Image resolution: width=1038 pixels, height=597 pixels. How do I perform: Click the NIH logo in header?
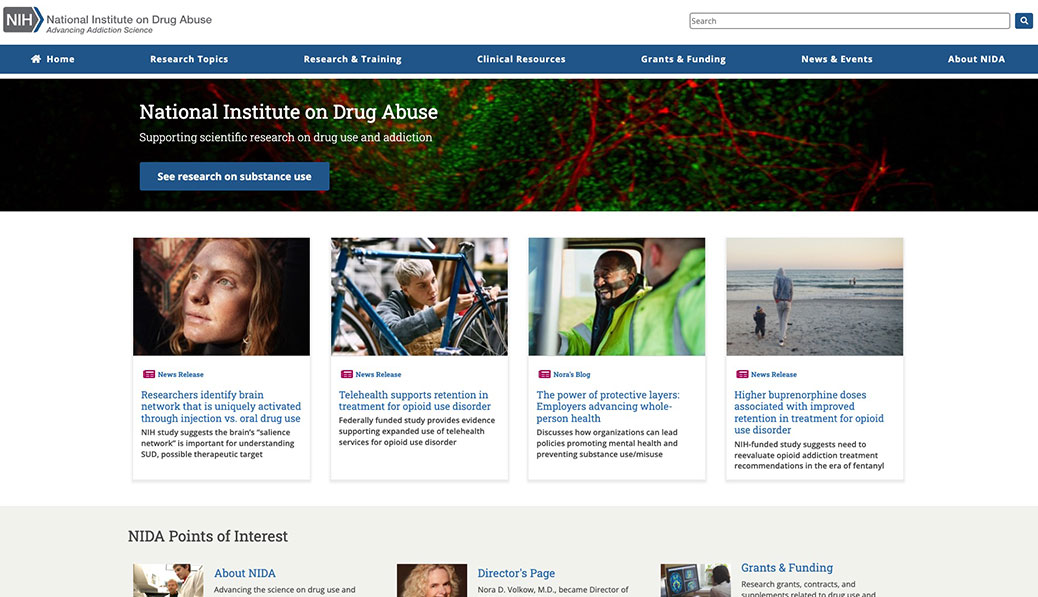(x=23, y=19)
